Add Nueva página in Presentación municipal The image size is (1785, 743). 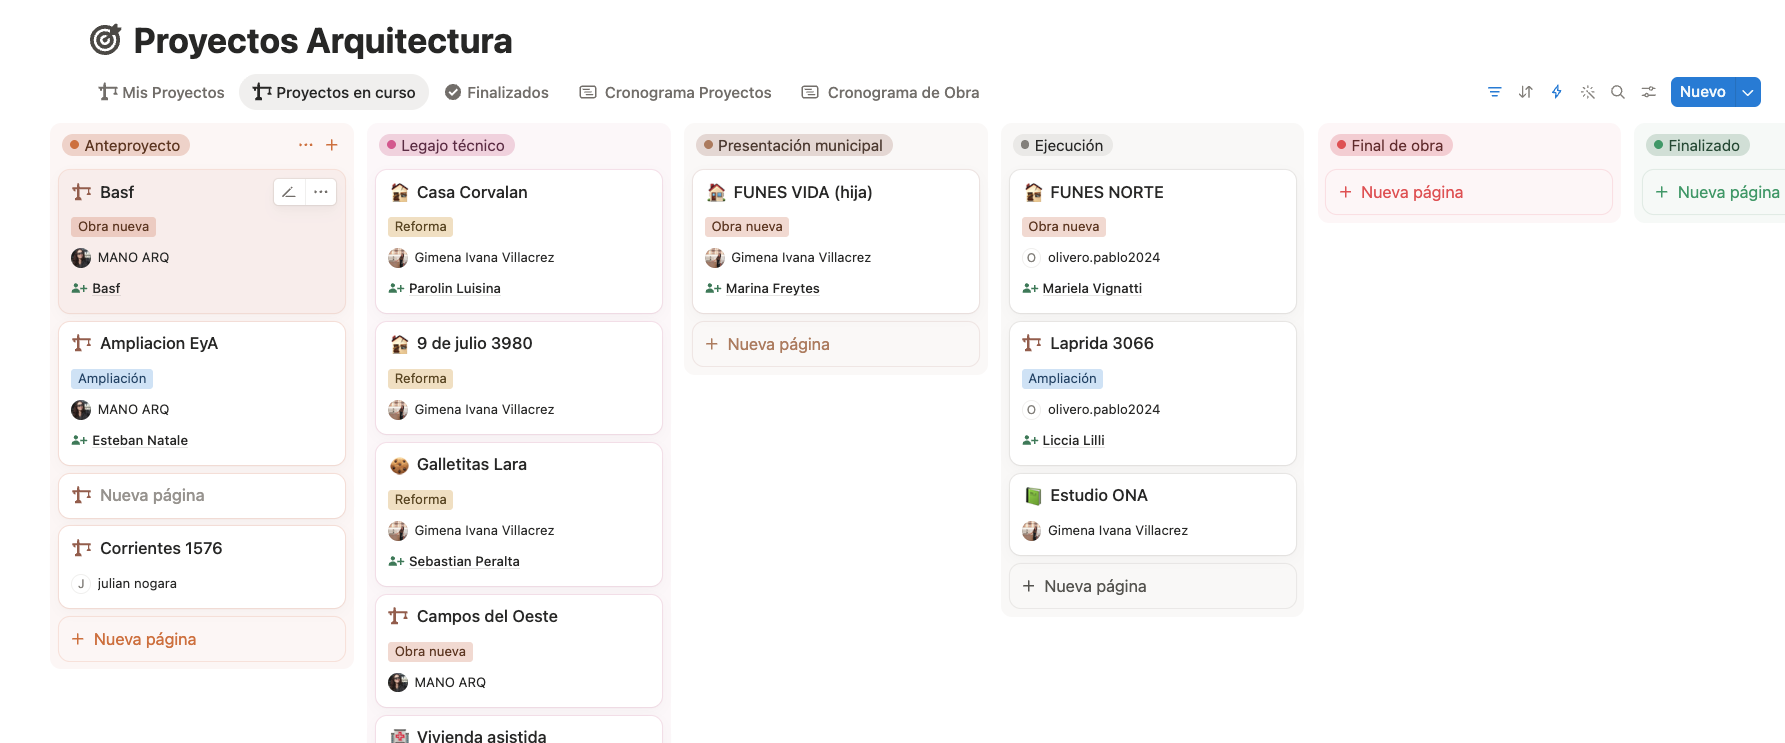pos(836,344)
